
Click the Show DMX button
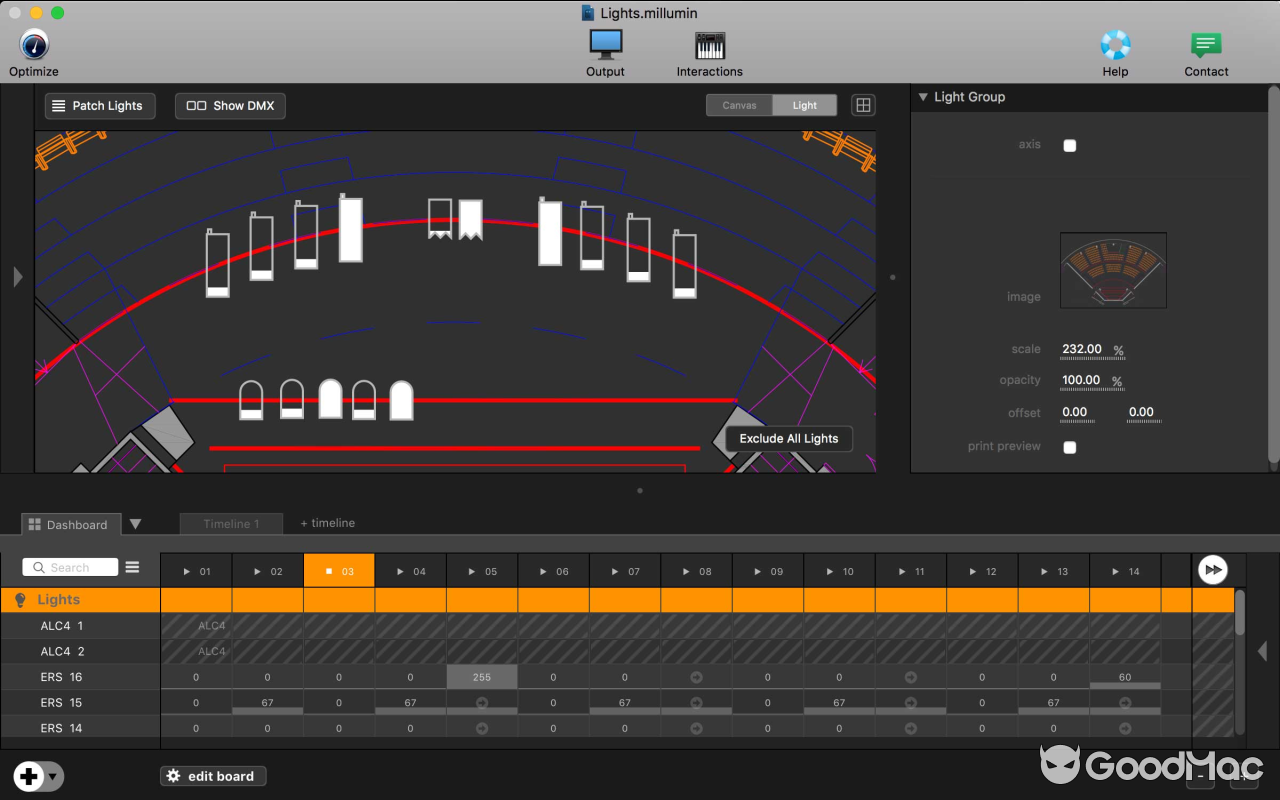click(x=230, y=106)
